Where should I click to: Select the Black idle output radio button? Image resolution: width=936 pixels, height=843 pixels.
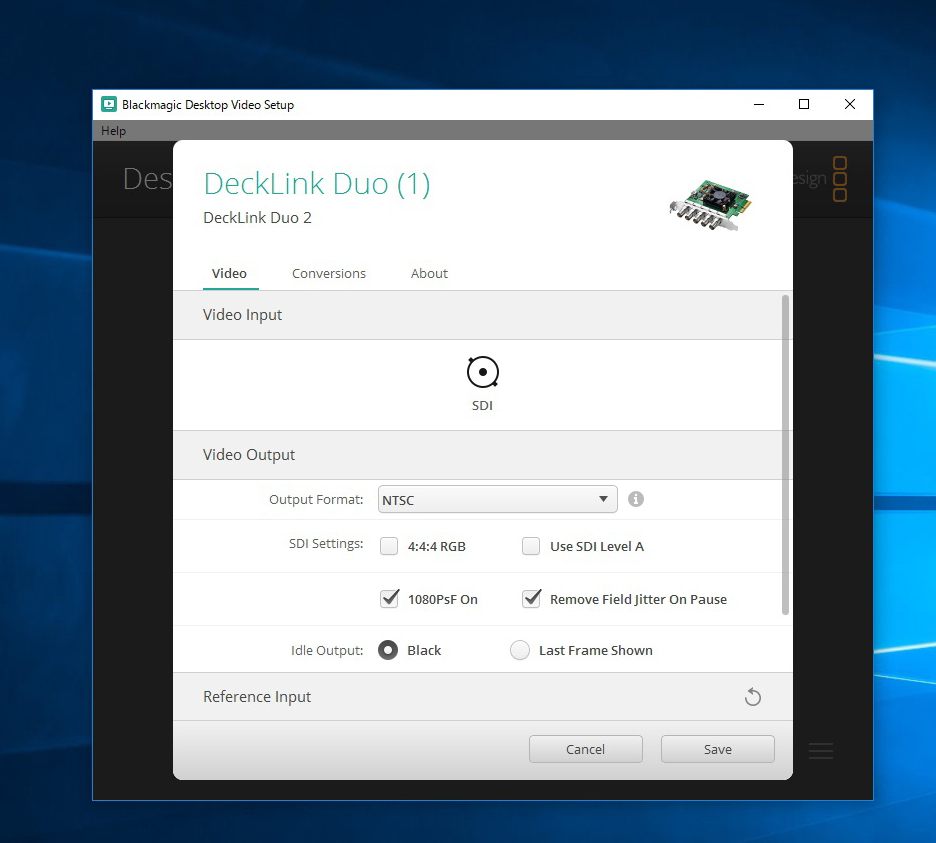tap(388, 650)
